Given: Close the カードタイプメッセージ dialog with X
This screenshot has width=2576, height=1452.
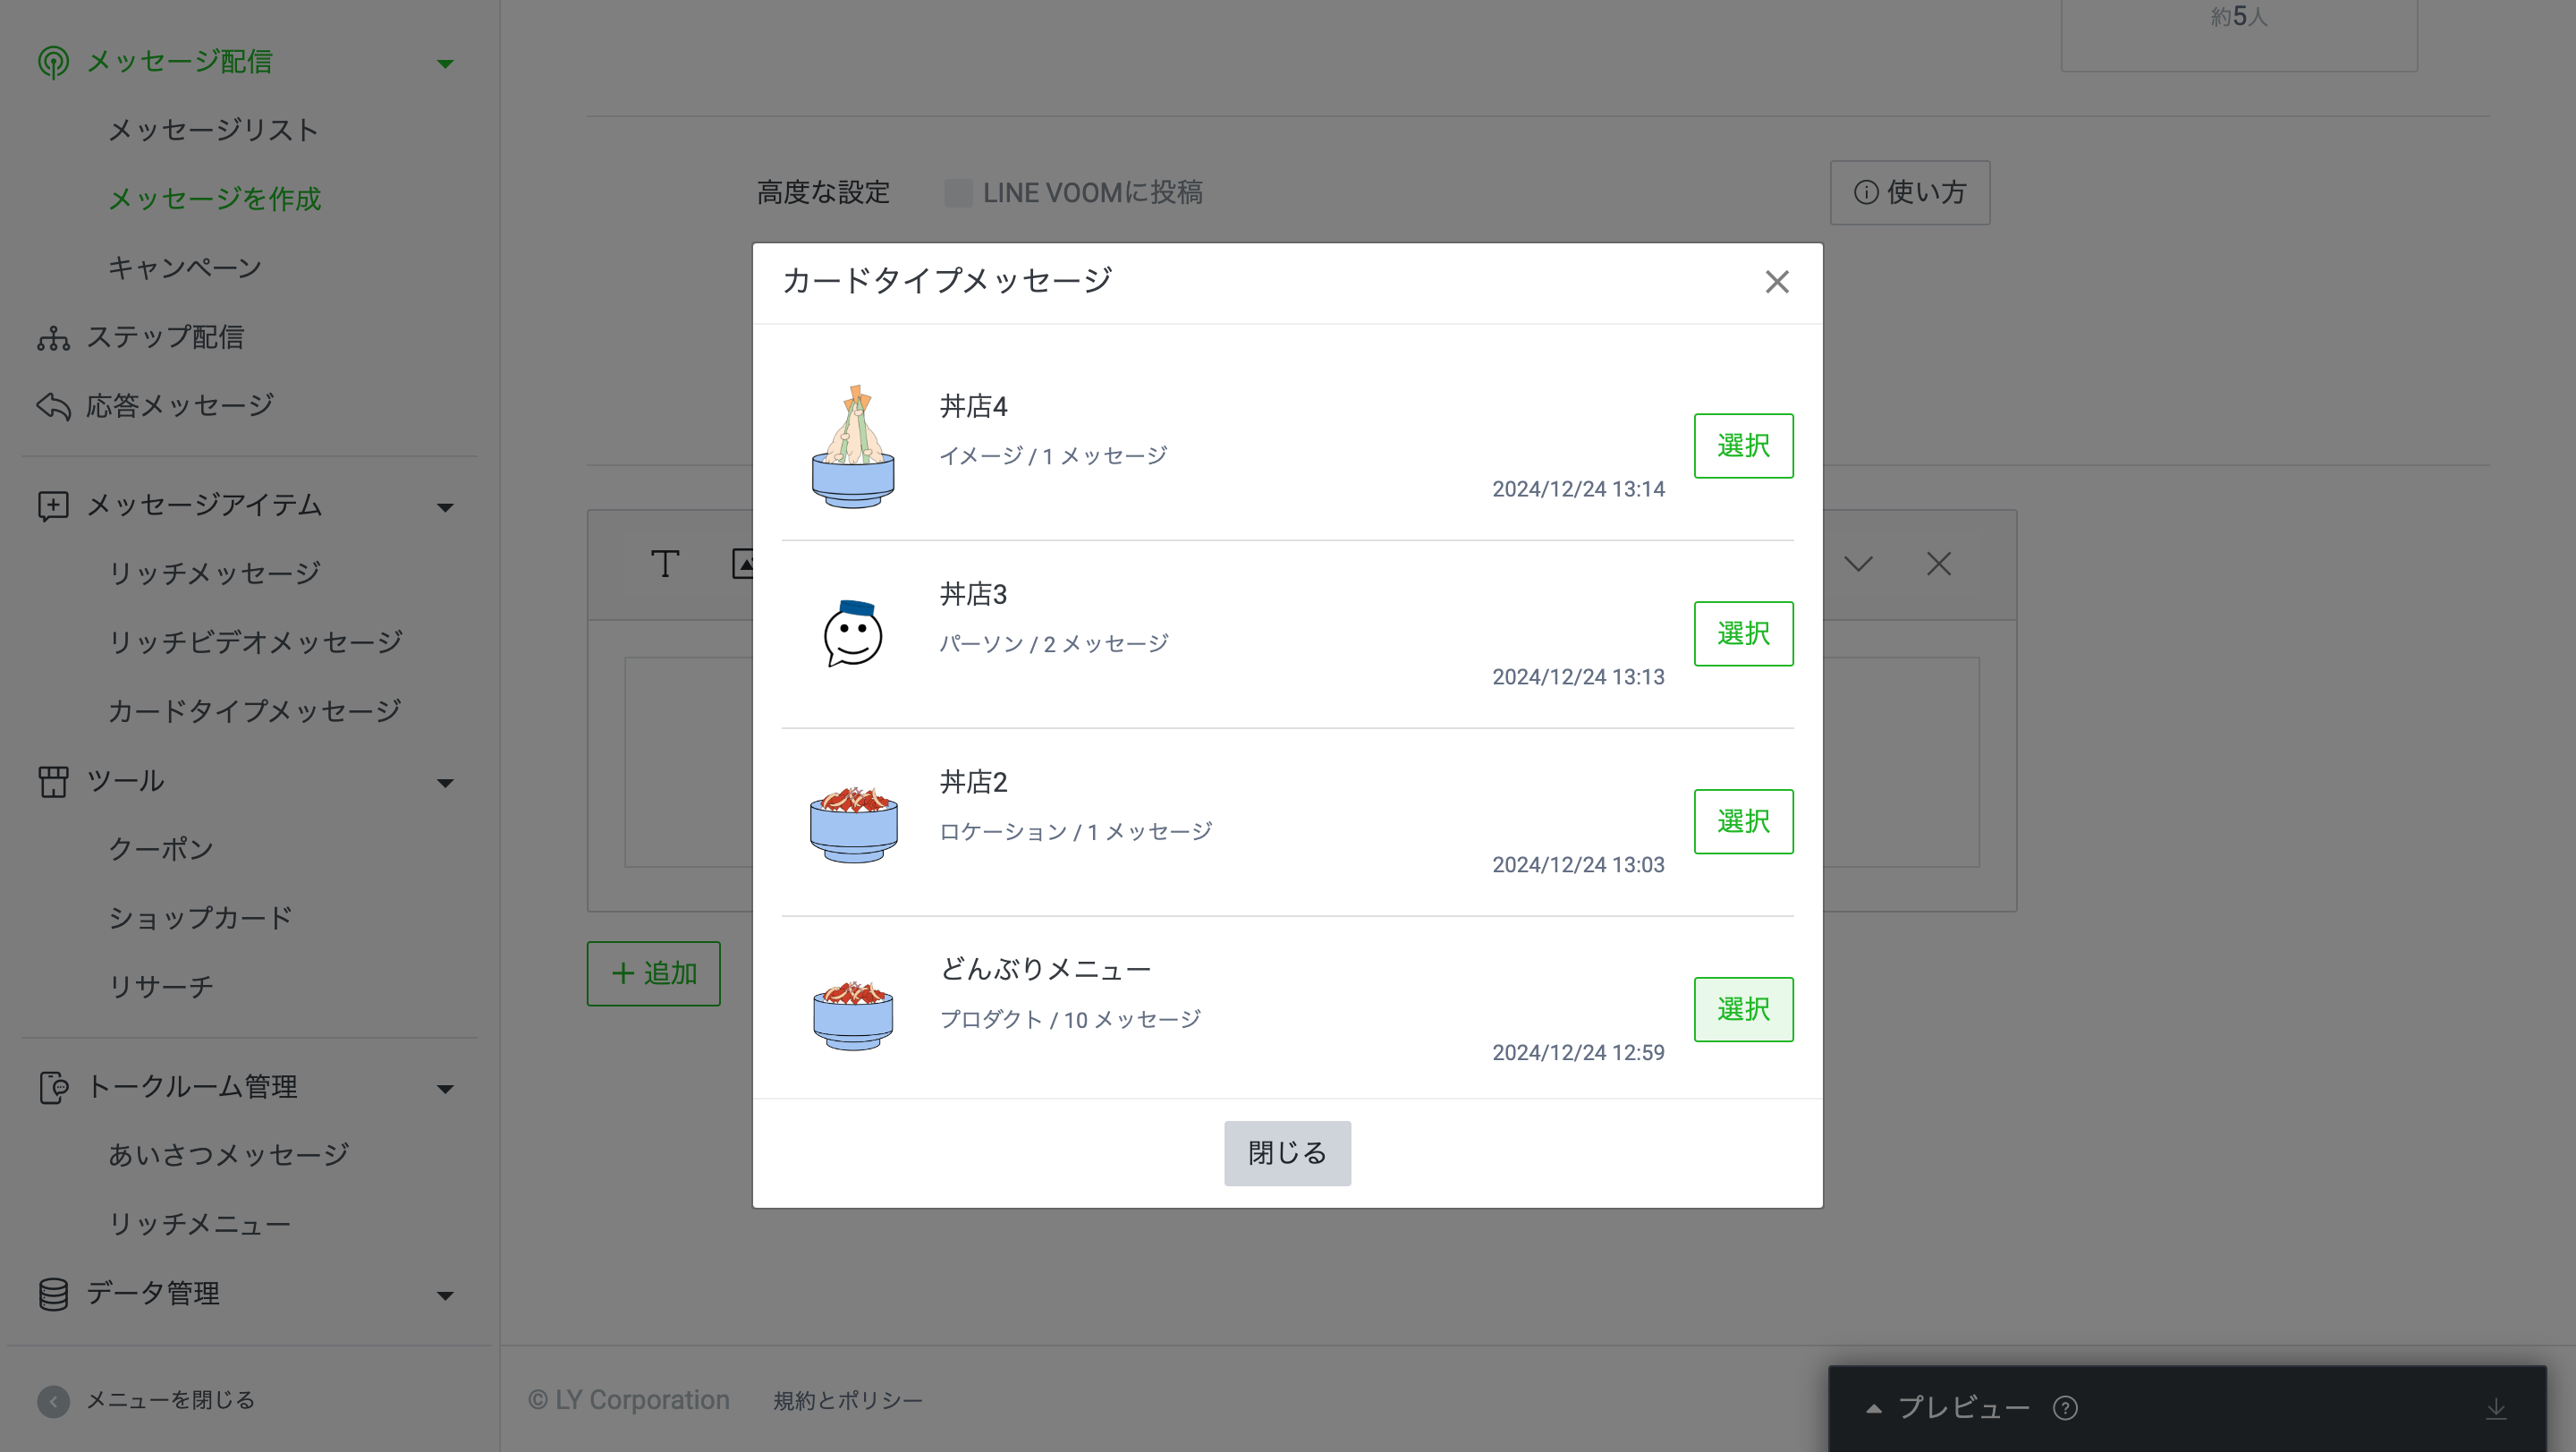Looking at the screenshot, I should (x=1776, y=282).
